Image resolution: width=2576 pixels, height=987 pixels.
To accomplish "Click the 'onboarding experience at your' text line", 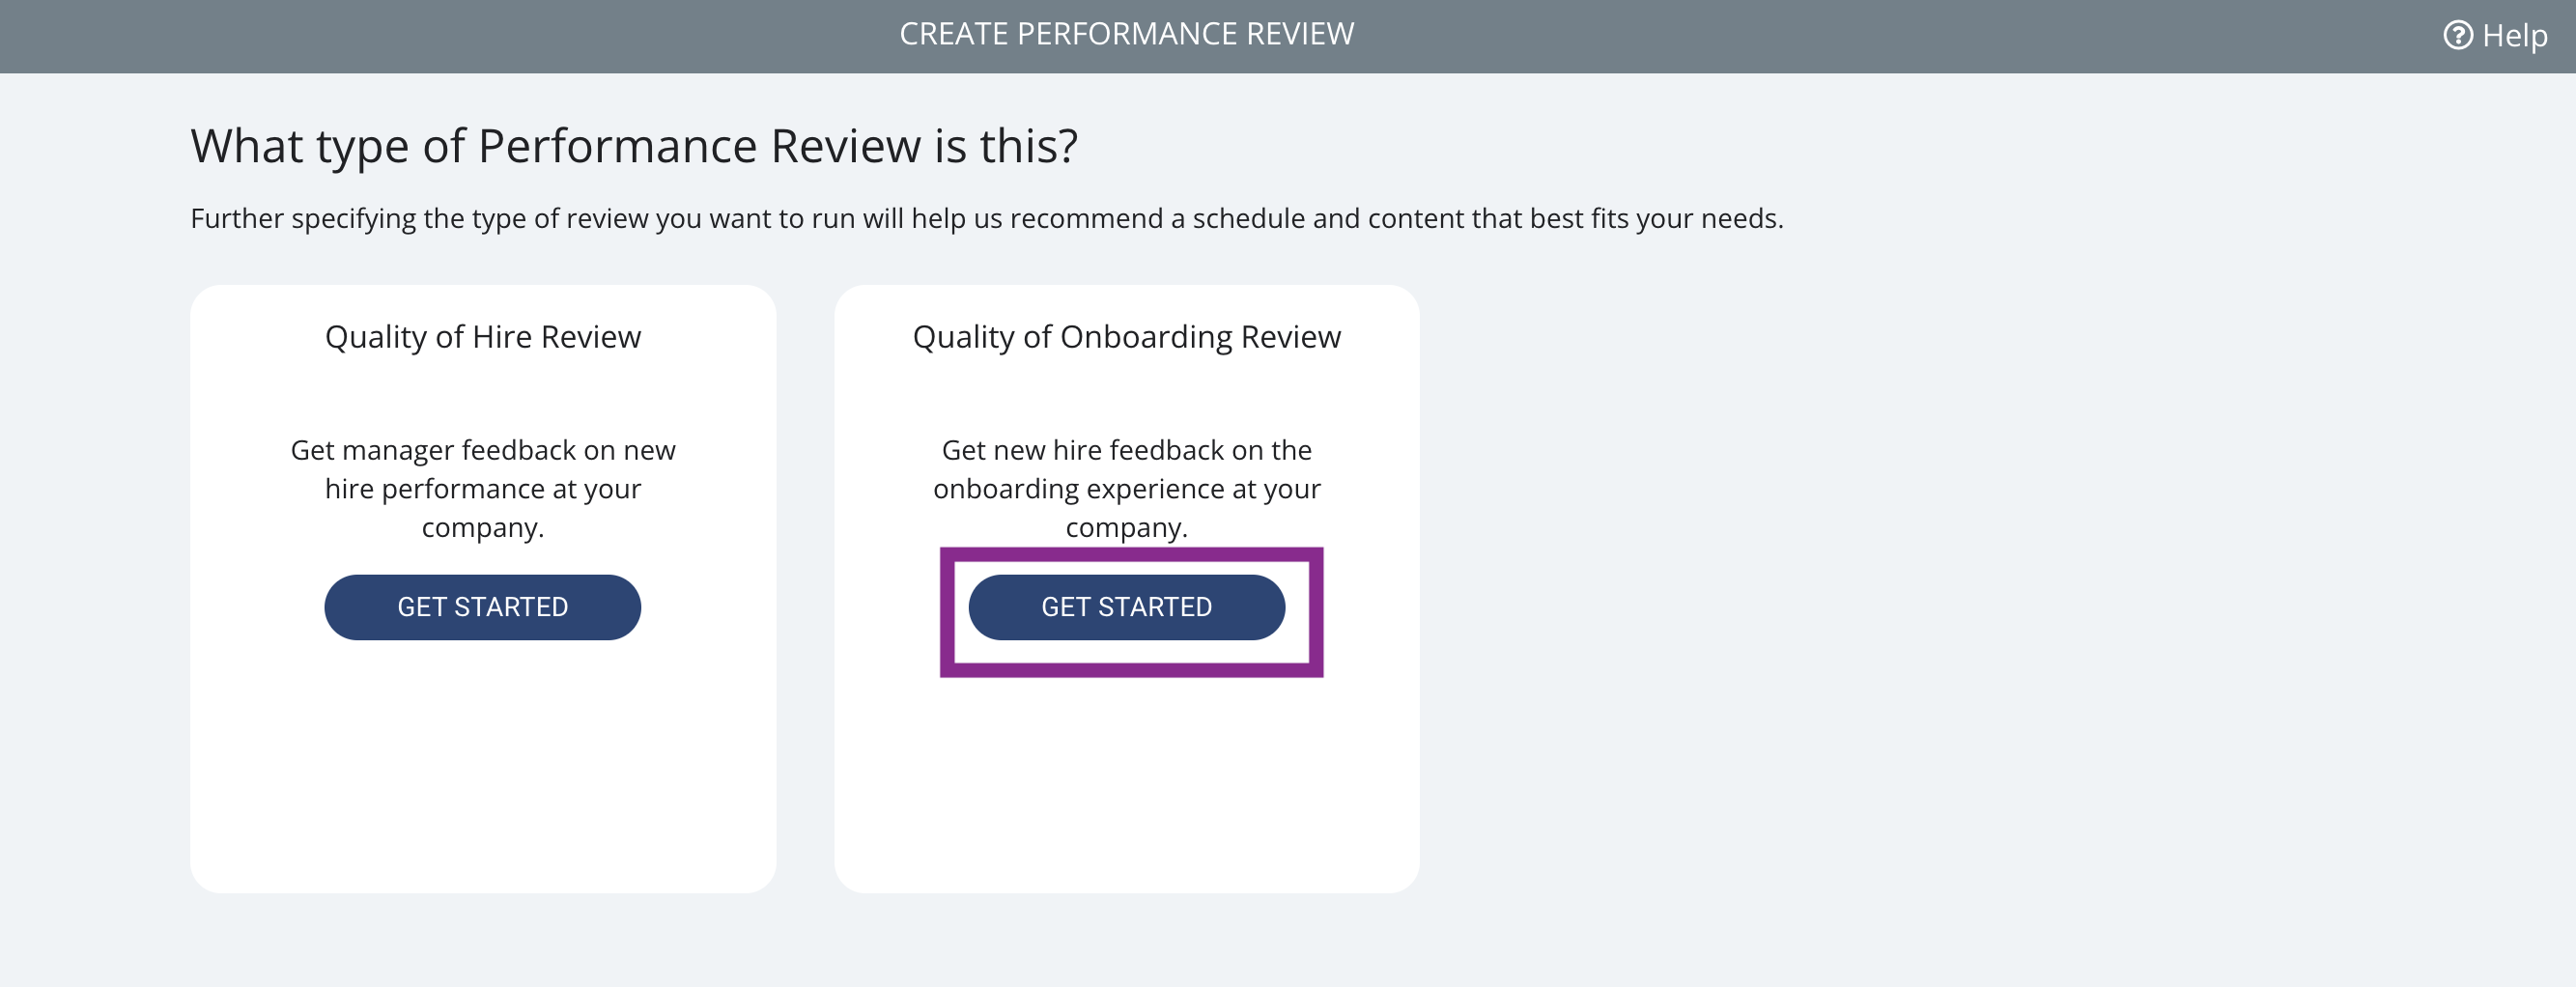I will click(x=1126, y=489).
